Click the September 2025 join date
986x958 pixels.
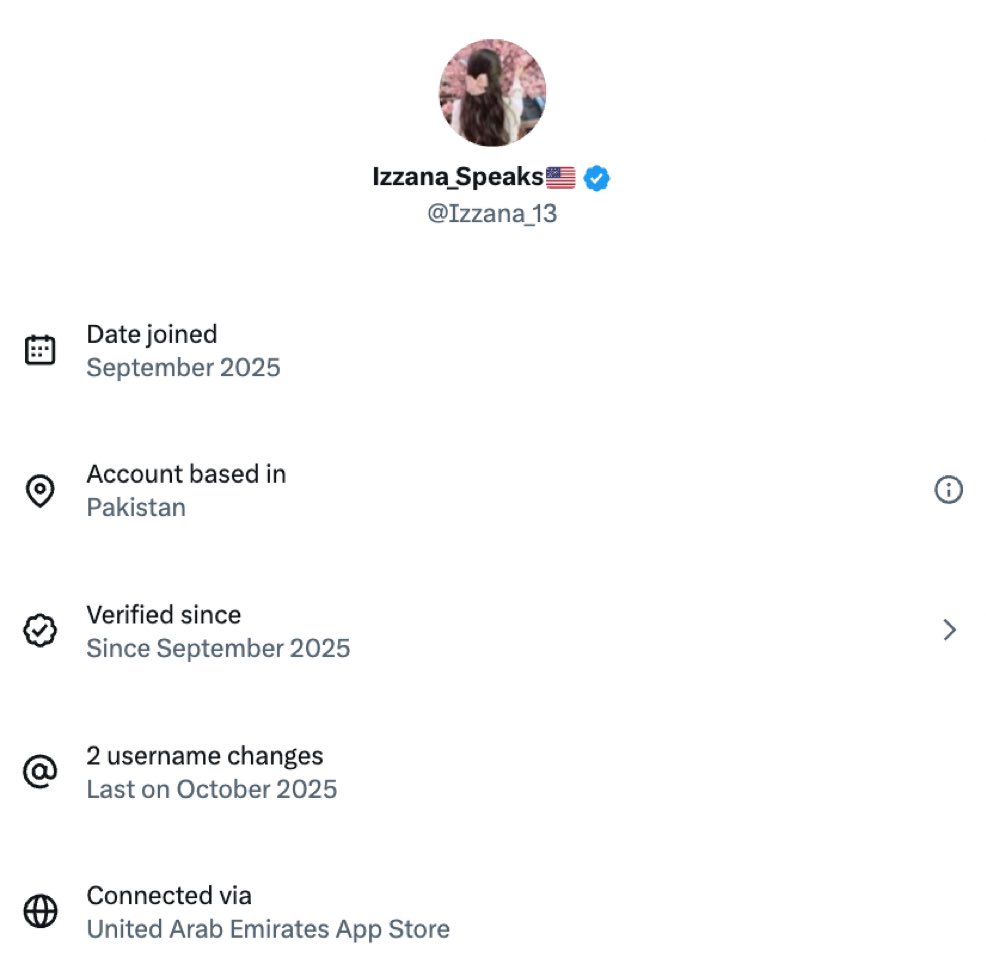[x=183, y=367]
